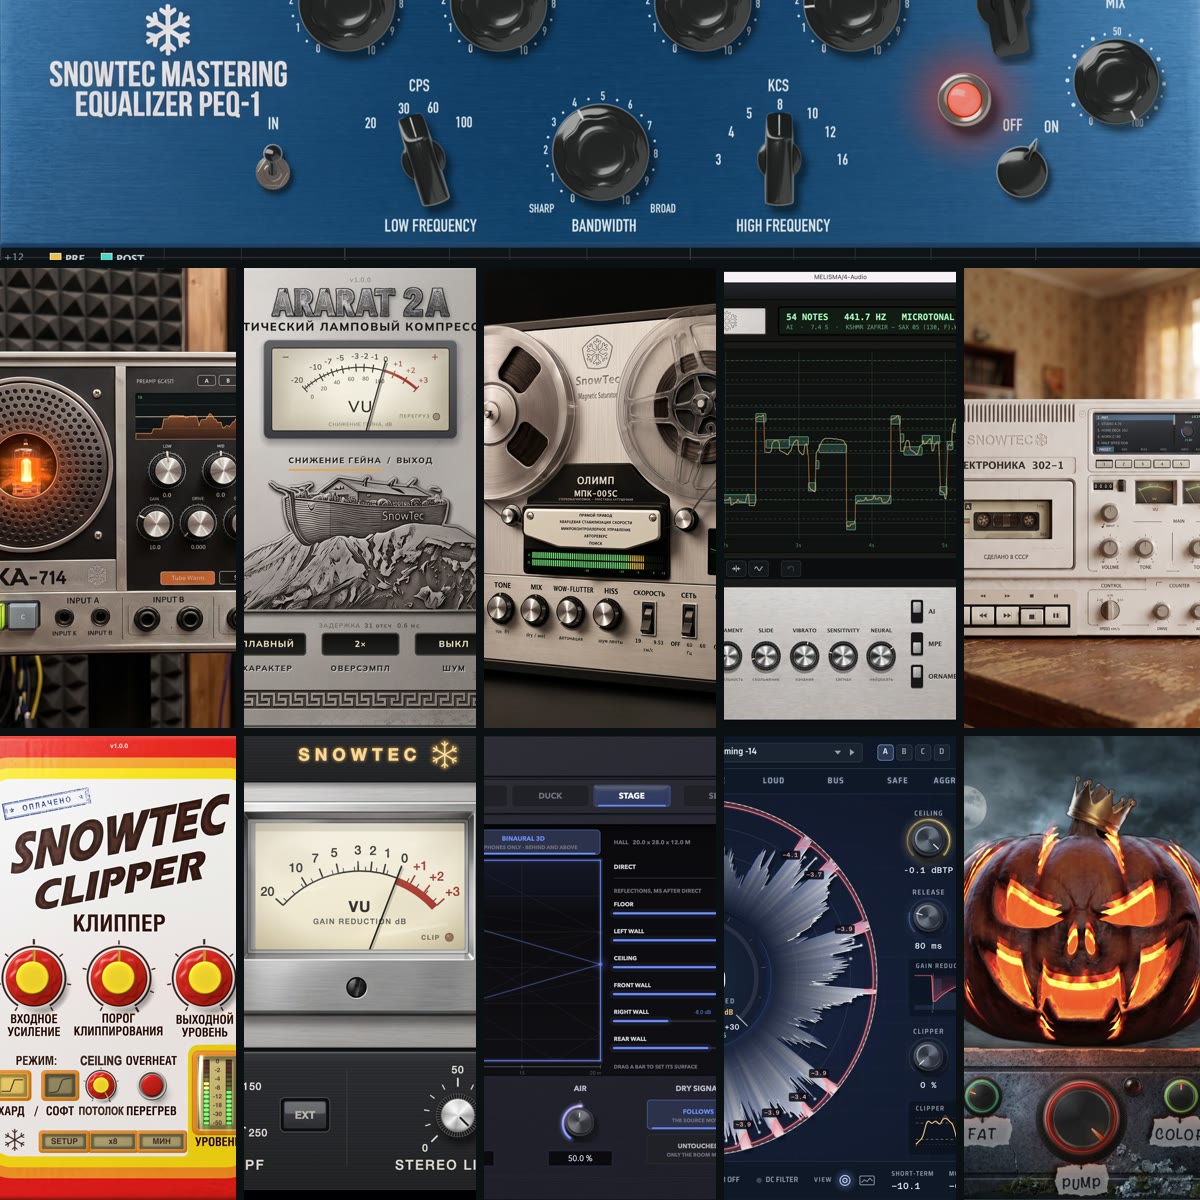Image resolution: width=1200 pixels, height=1200 pixels.
Task: Switch to the STAGE tab
Action: (631, 796)
